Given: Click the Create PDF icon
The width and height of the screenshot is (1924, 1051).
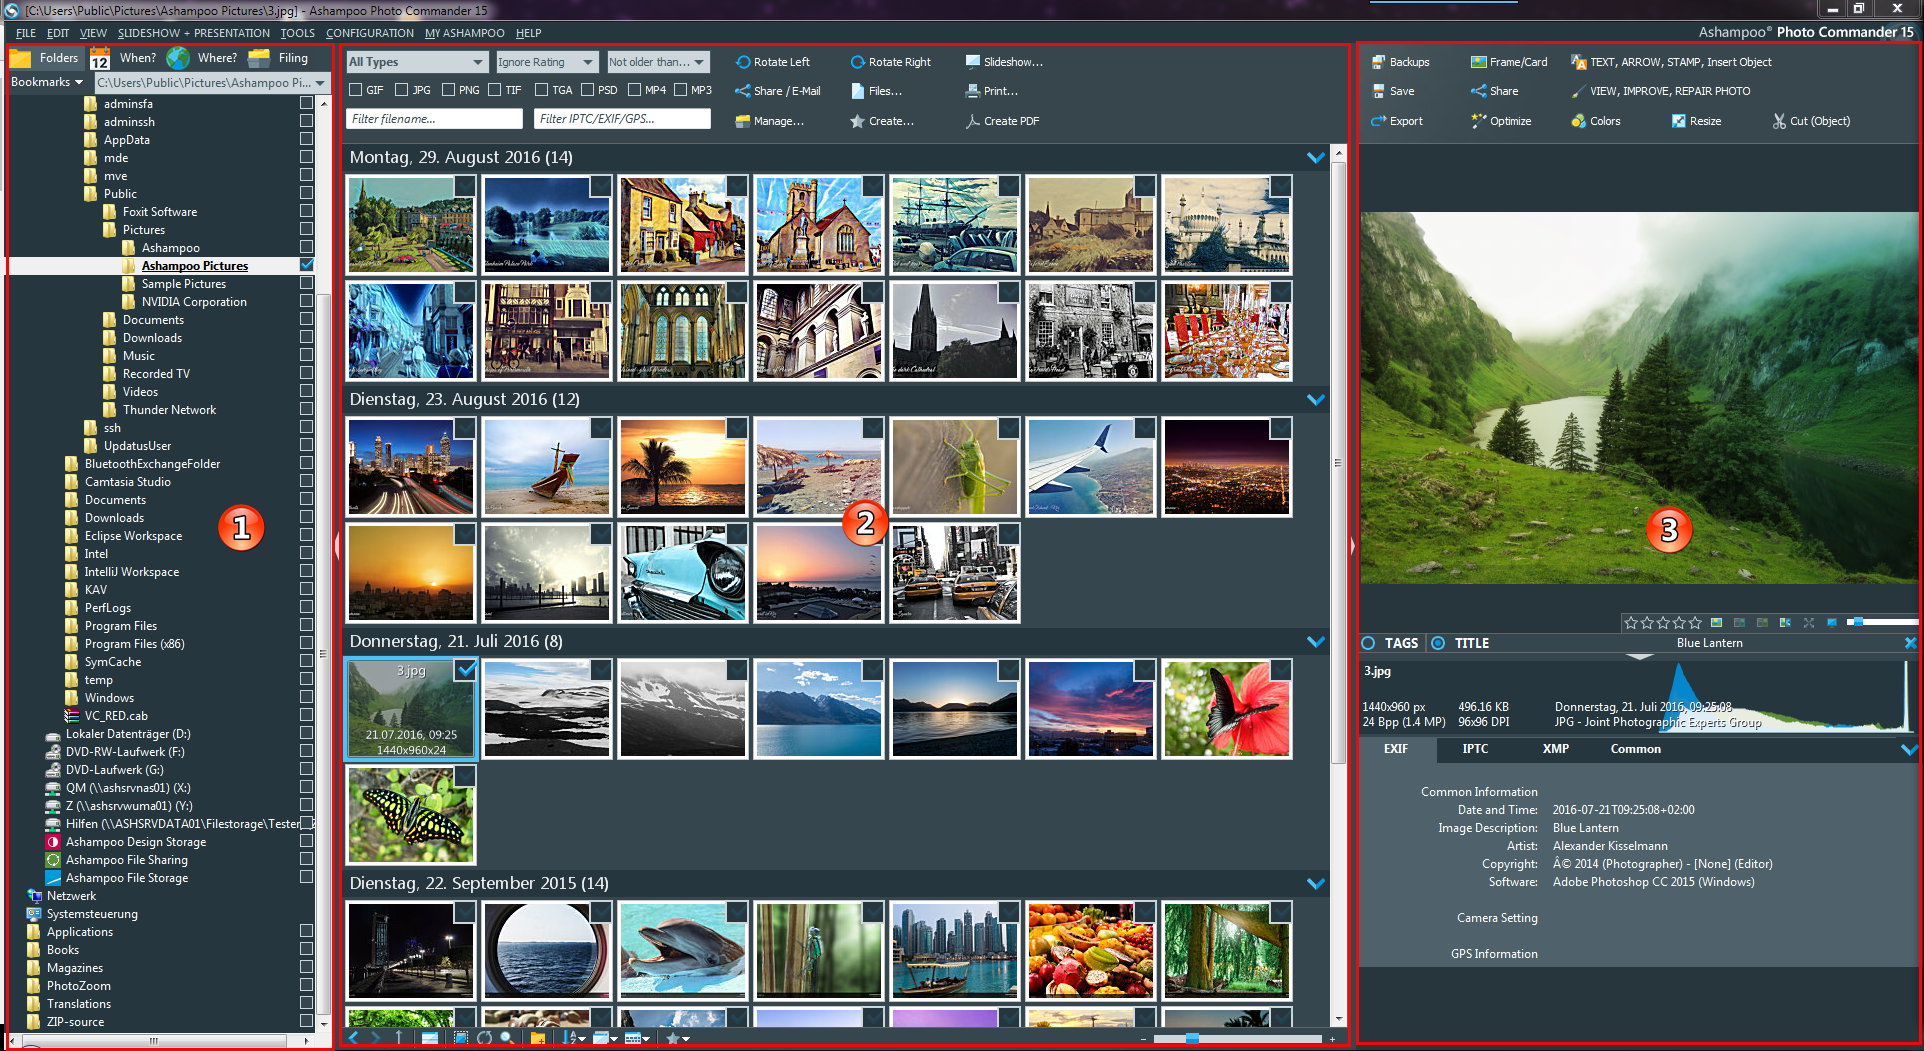Looking at the screenshot, I should (x=972, y=121).
